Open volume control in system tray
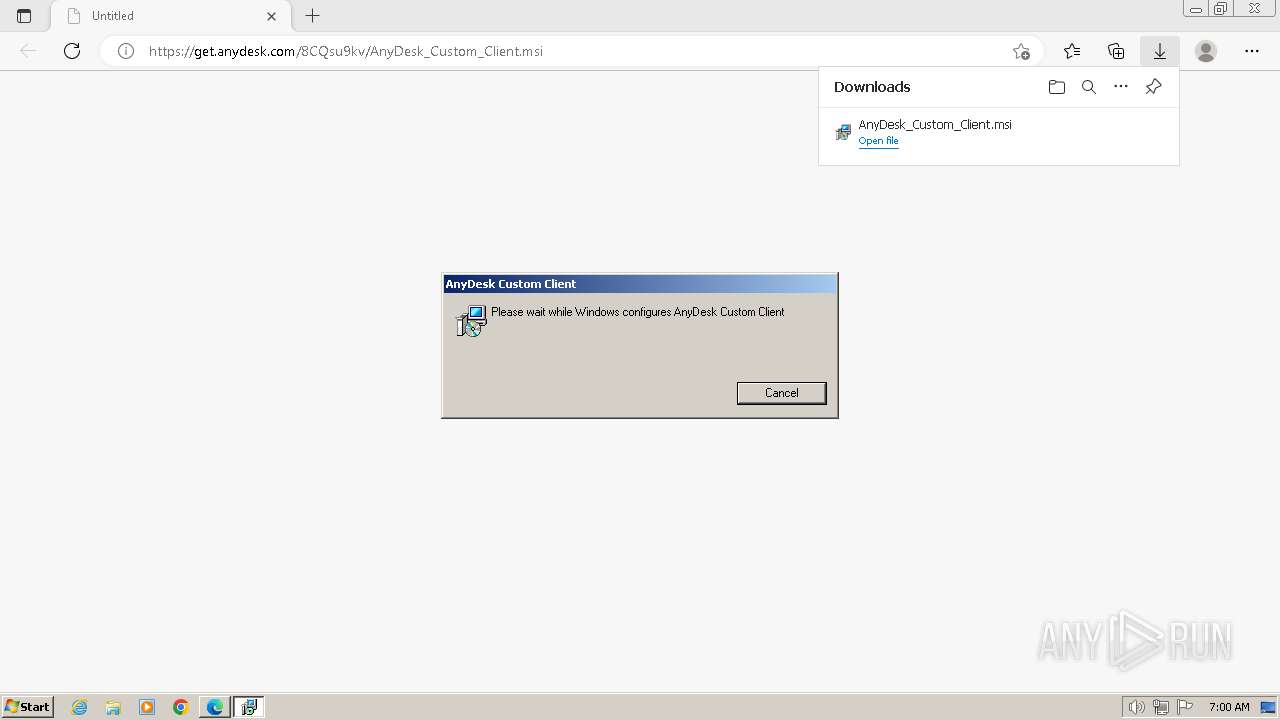Viewport: 1280px width, 720px height. pyautogui.click(x=1136, y=707)
